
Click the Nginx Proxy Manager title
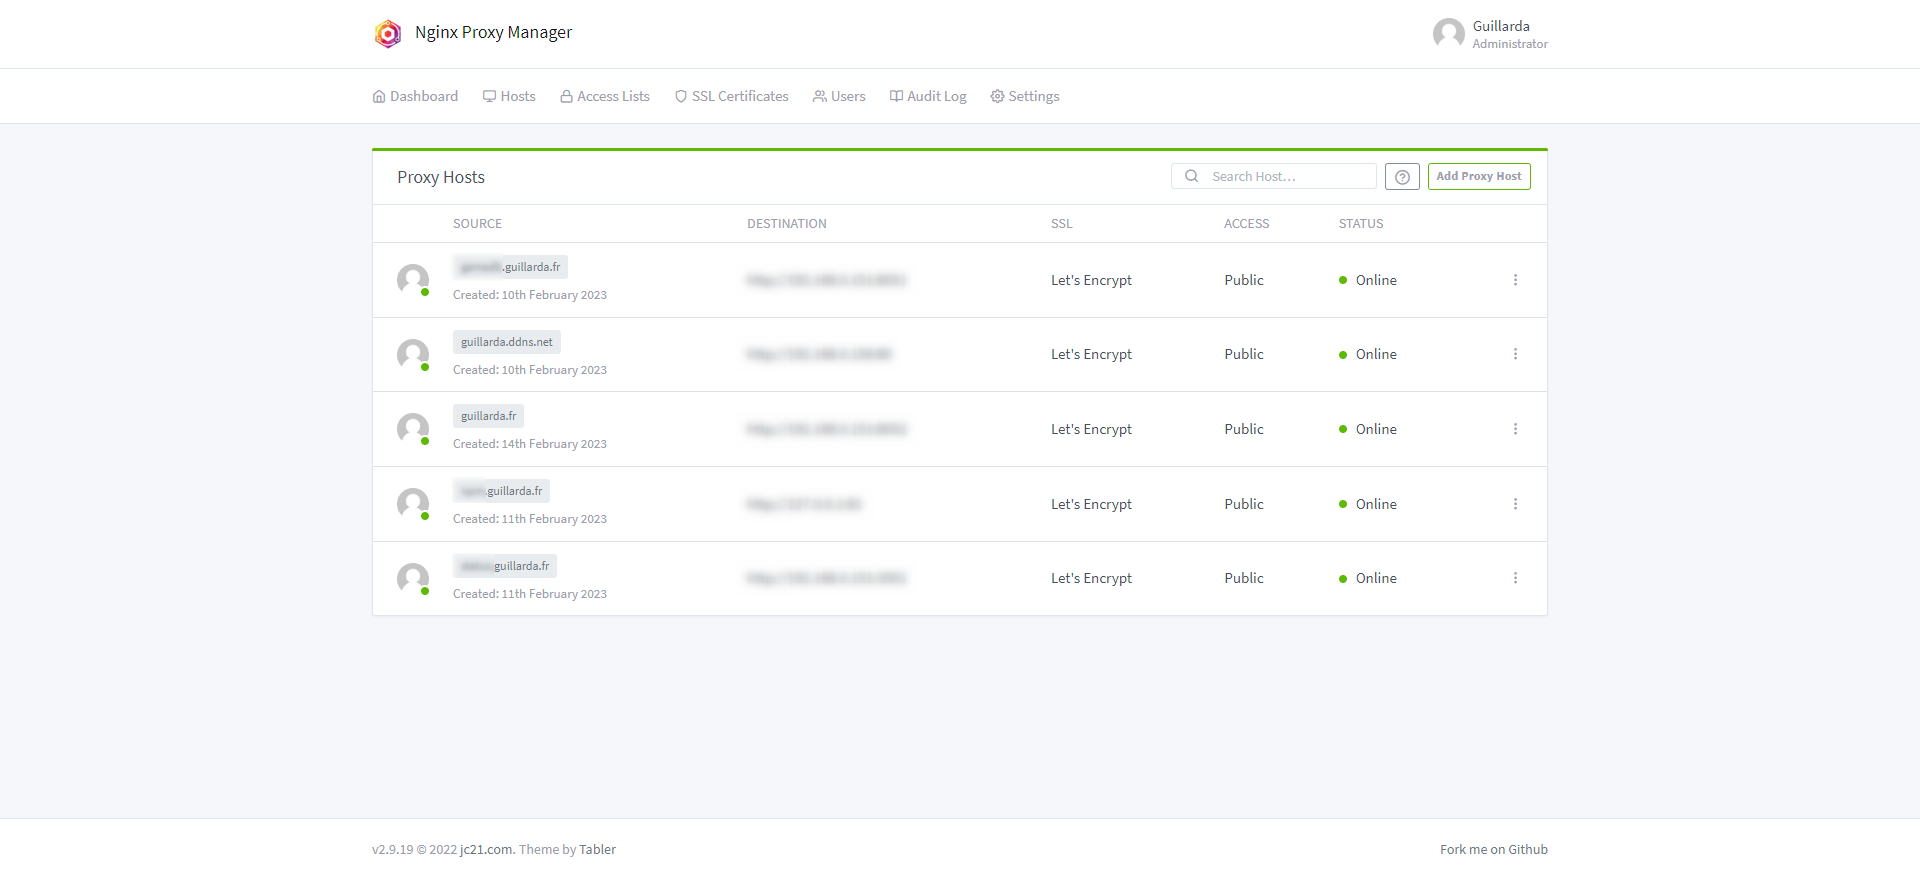point(494,32)
